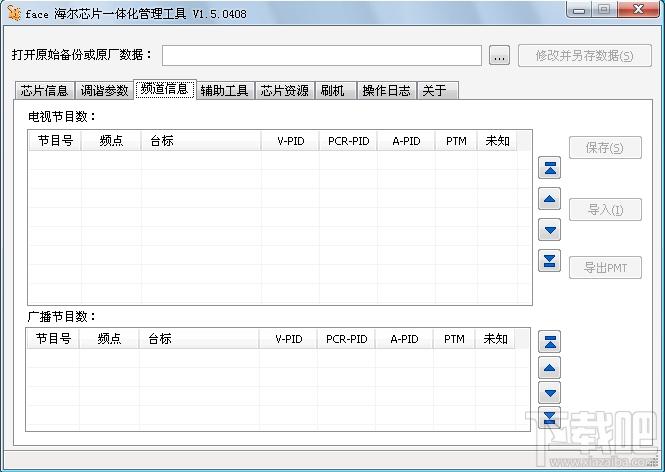The width and height of the screenshot is (665, 472).
Task: Sort TV list by 节目号 column
Action: tap(55, 141)
